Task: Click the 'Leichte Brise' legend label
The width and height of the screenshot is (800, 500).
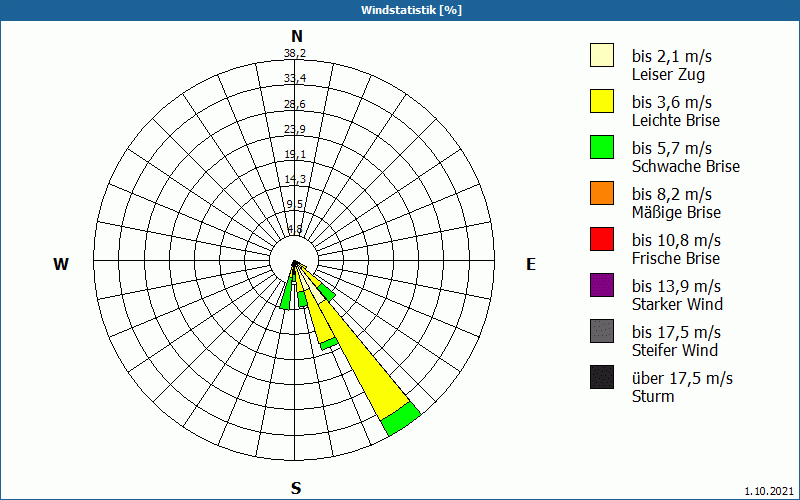Action: coord(676,120)
